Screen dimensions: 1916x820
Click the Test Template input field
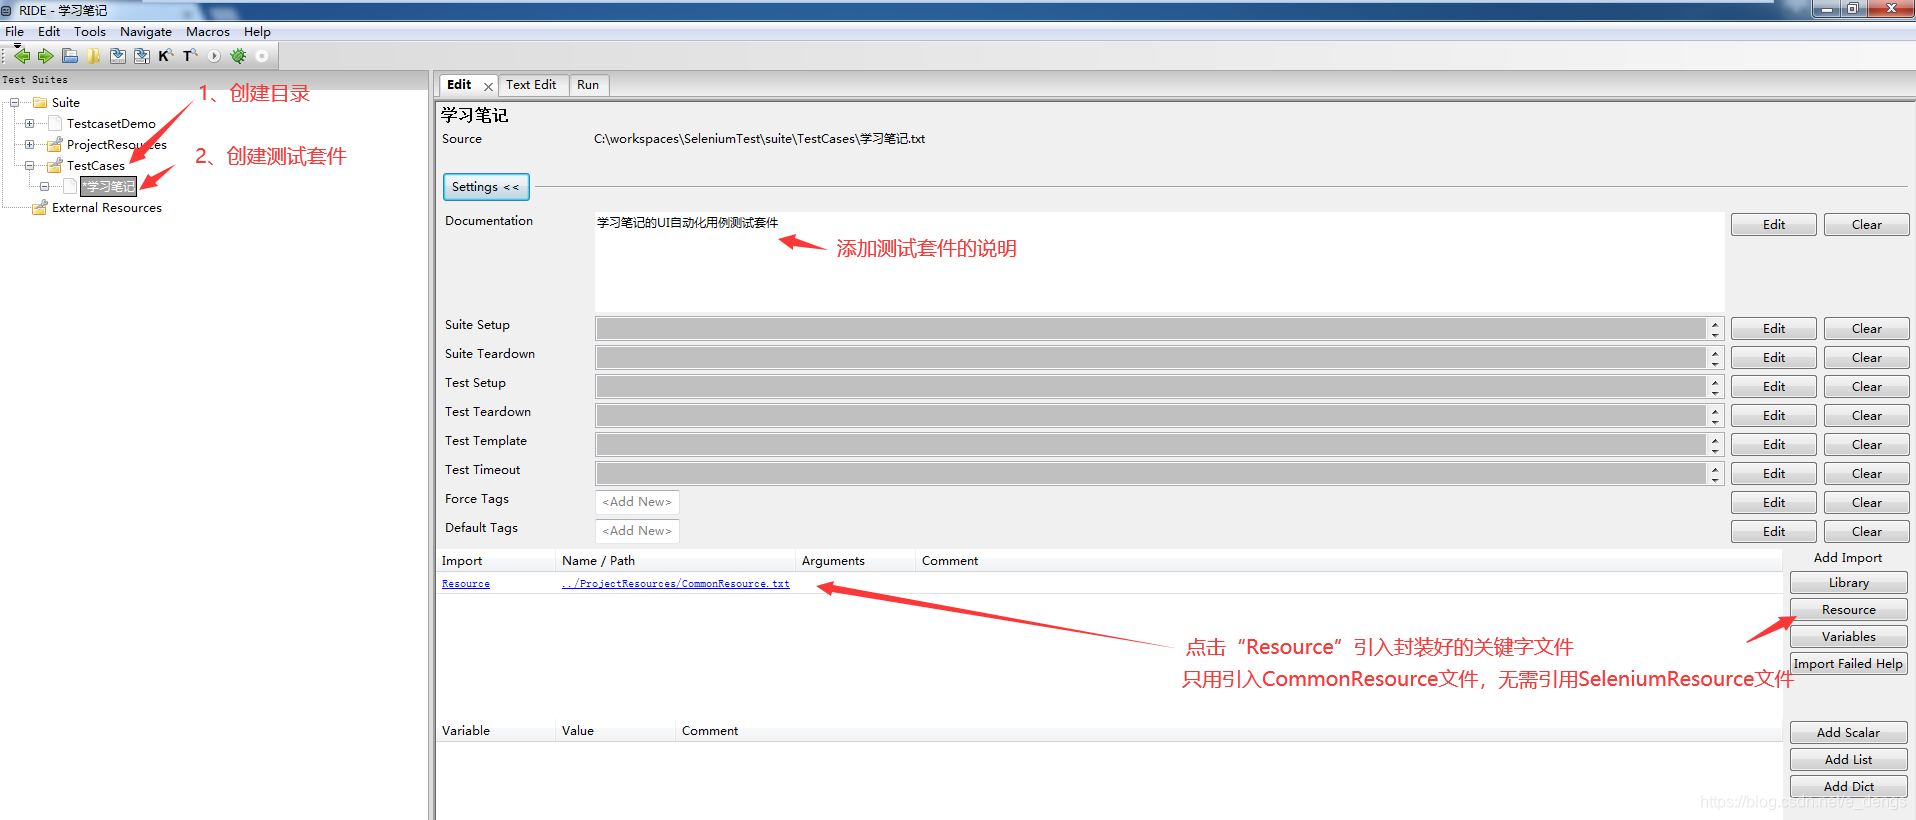(1151, 445)
